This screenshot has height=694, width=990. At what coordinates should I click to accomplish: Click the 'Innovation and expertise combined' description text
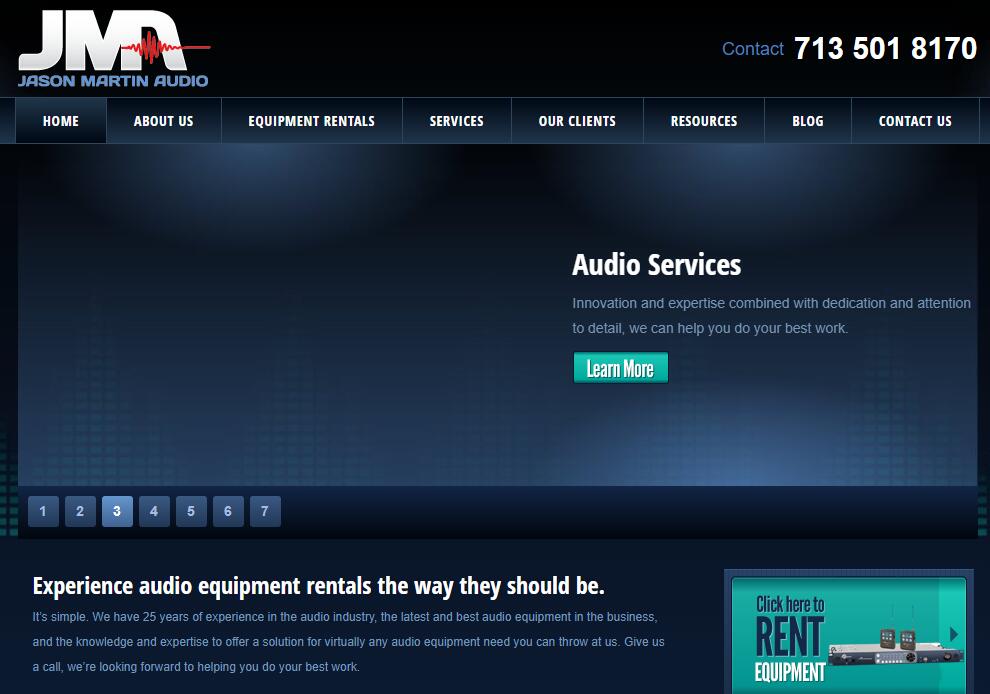[772, 316]
